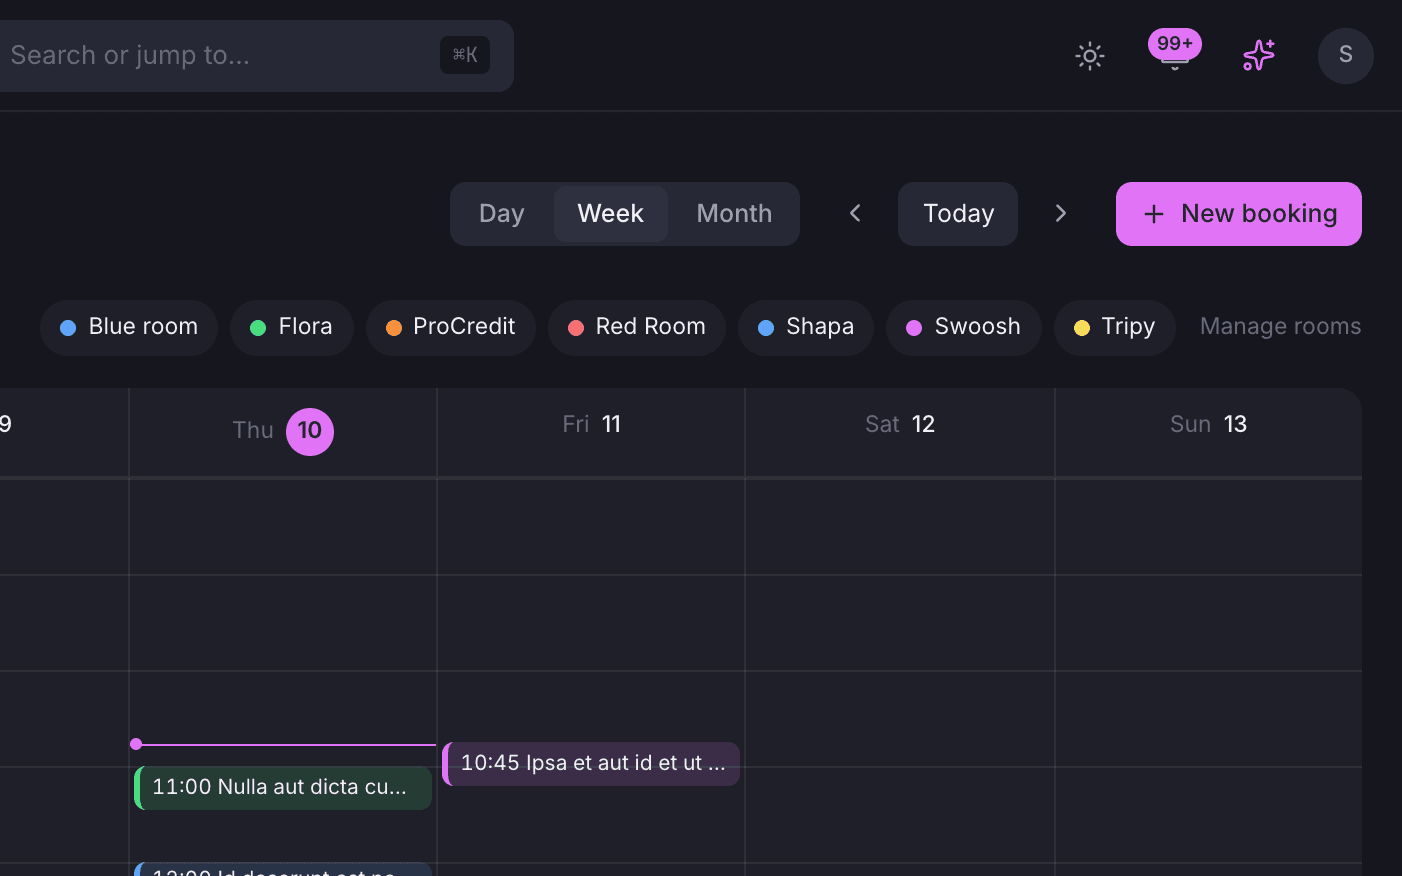Go to next week using right chevron
This screenshot has width=1402, height=876.
click(1061, 213)
